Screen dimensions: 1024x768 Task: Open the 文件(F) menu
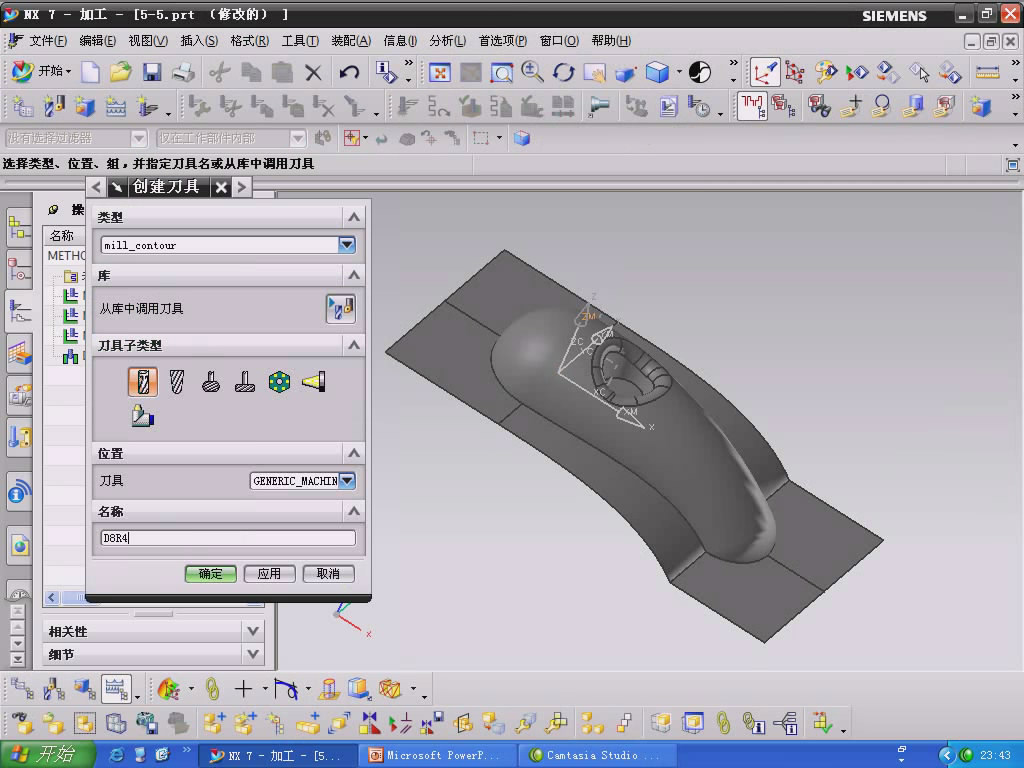coord(48,40)
